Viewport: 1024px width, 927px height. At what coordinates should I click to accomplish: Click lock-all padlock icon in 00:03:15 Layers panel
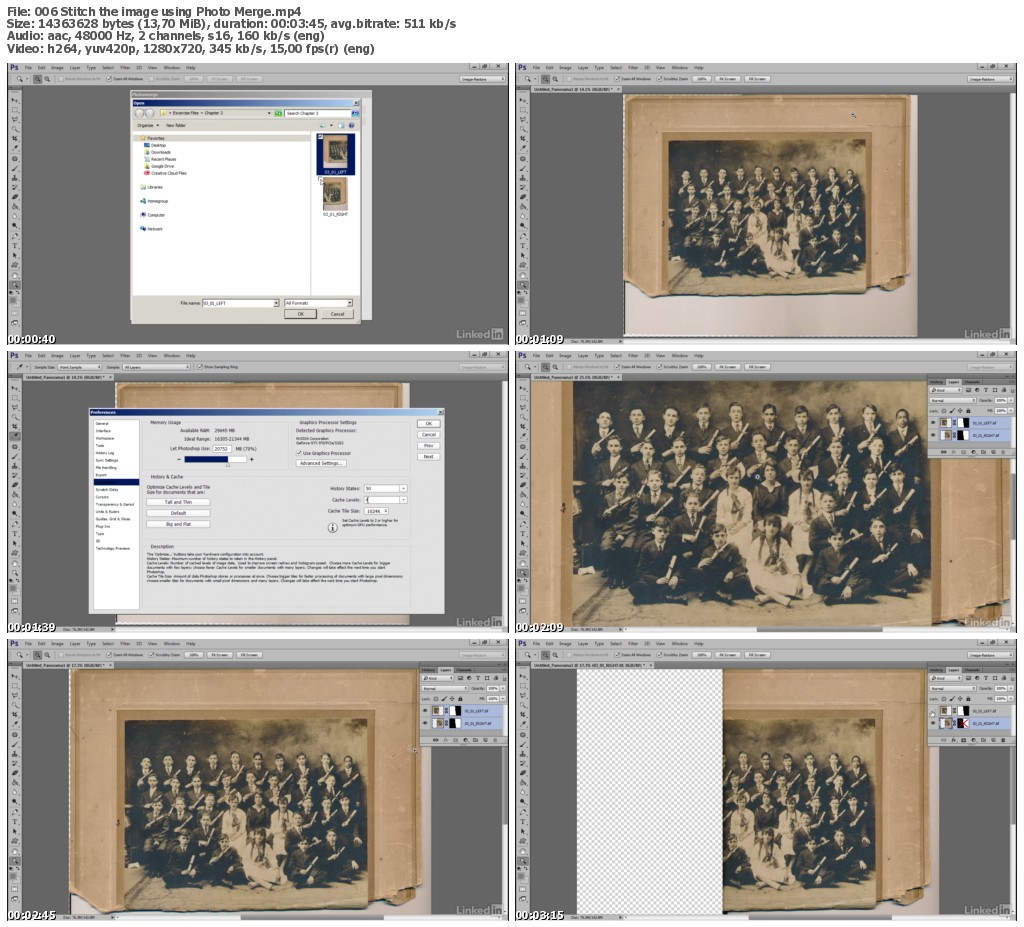point(968,698)
